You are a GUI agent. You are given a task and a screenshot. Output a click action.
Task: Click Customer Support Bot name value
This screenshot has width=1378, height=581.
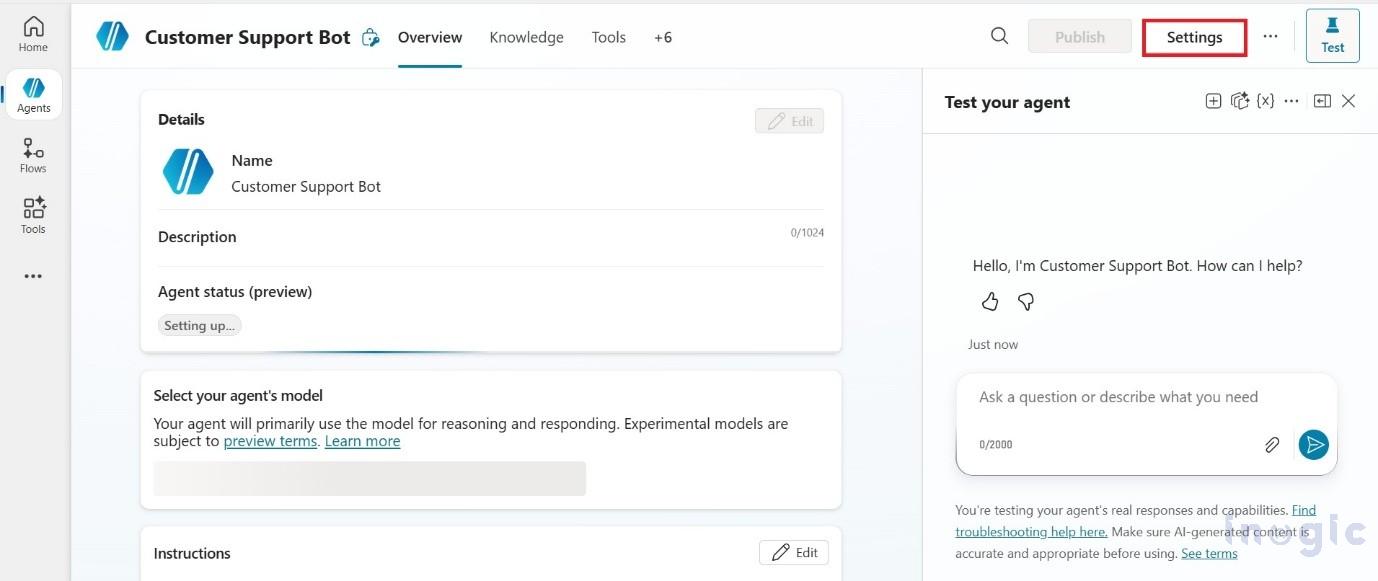[x=306, y=186]
